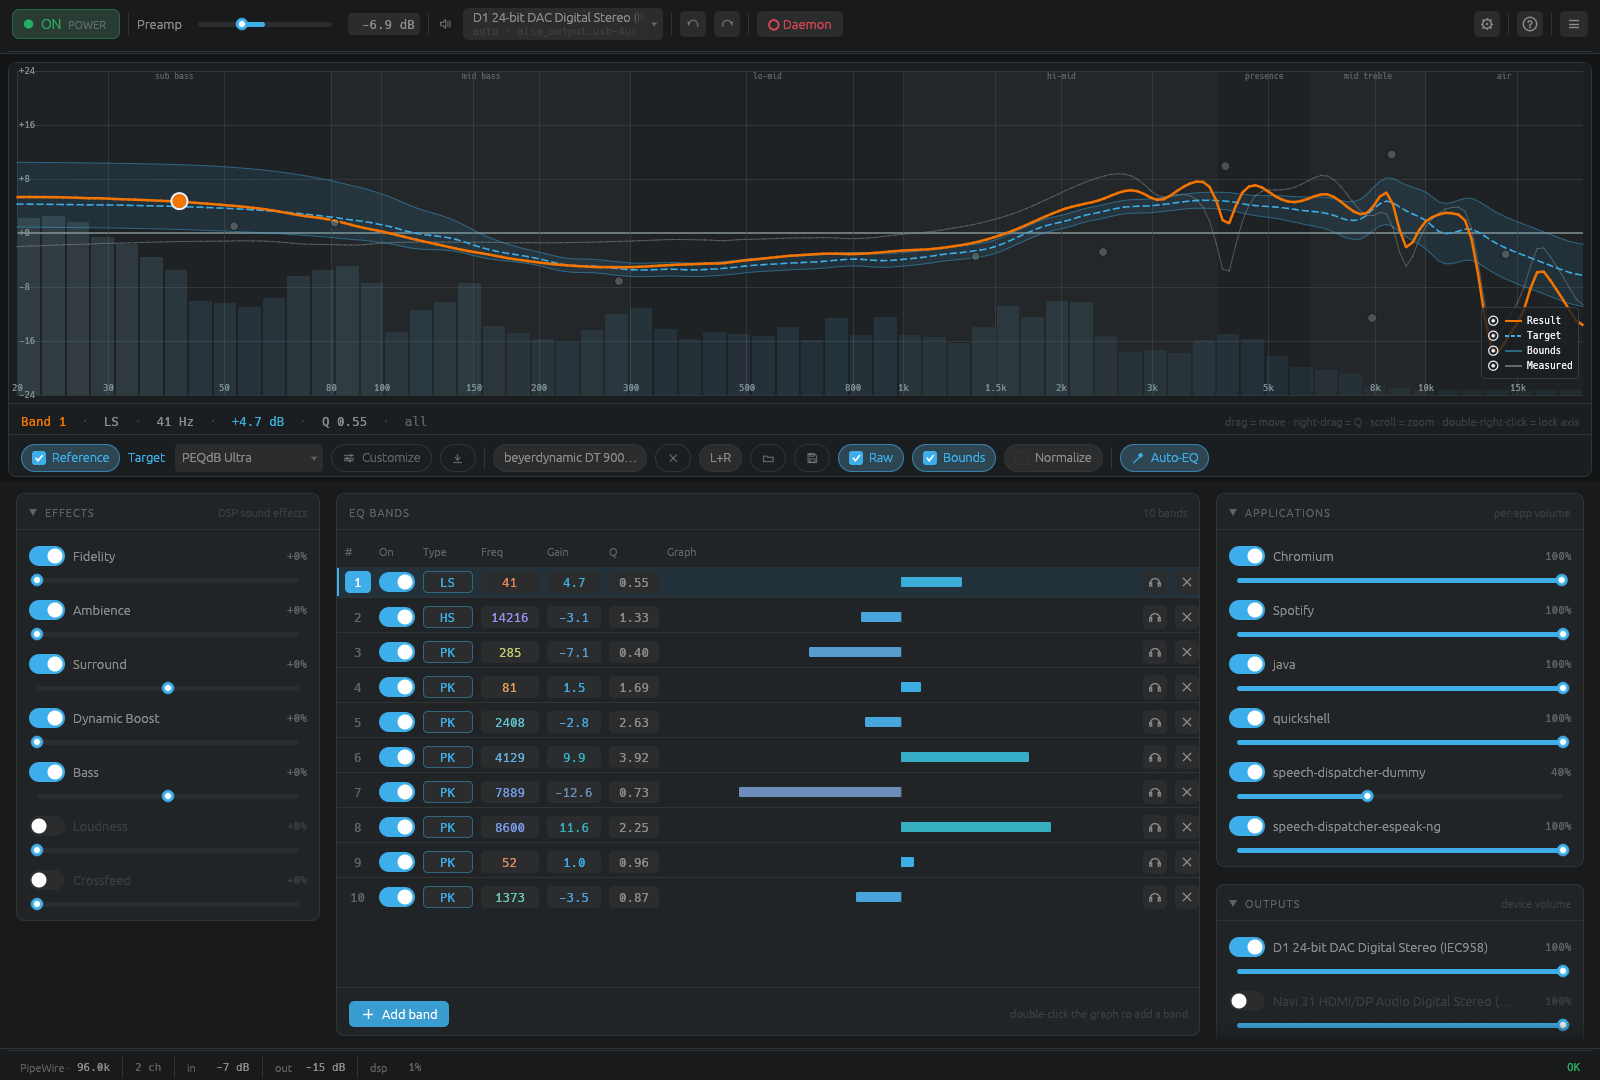The width and height of the screenshot is (1600, 1080).
Task: Change band 2 HS filter type
Action: (447, 617)
